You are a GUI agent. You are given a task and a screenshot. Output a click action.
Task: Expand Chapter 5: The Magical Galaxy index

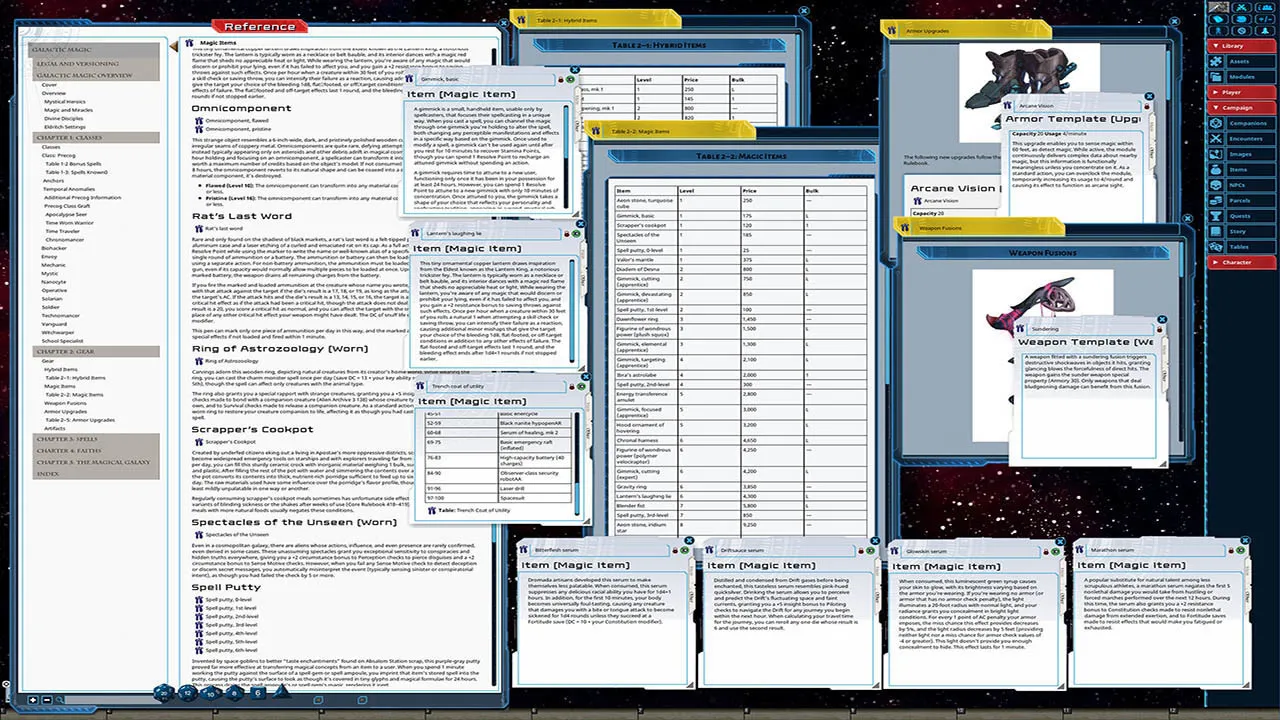coord(94,462)
